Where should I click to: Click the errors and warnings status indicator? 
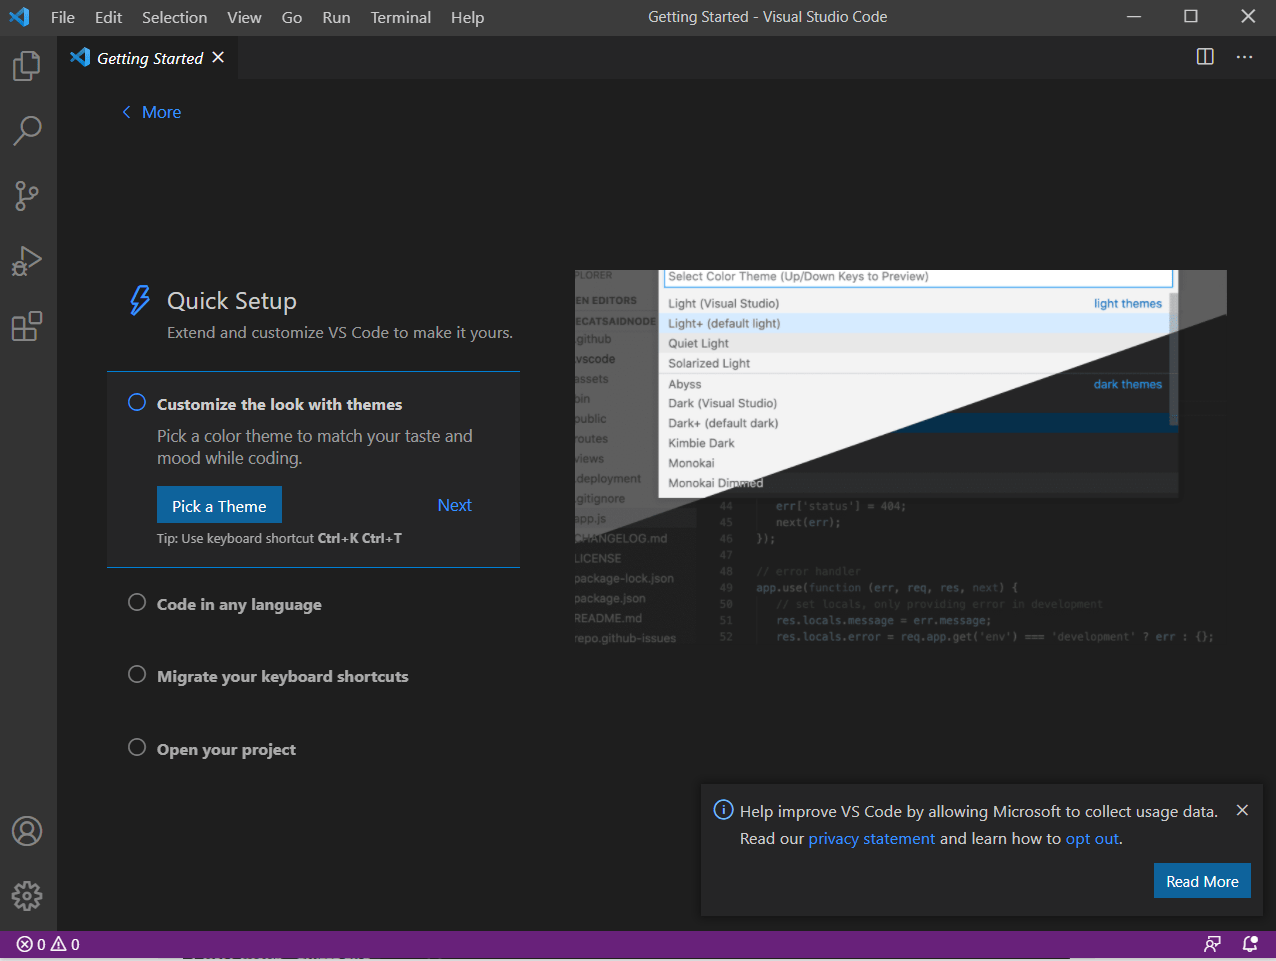coord(48,944)
